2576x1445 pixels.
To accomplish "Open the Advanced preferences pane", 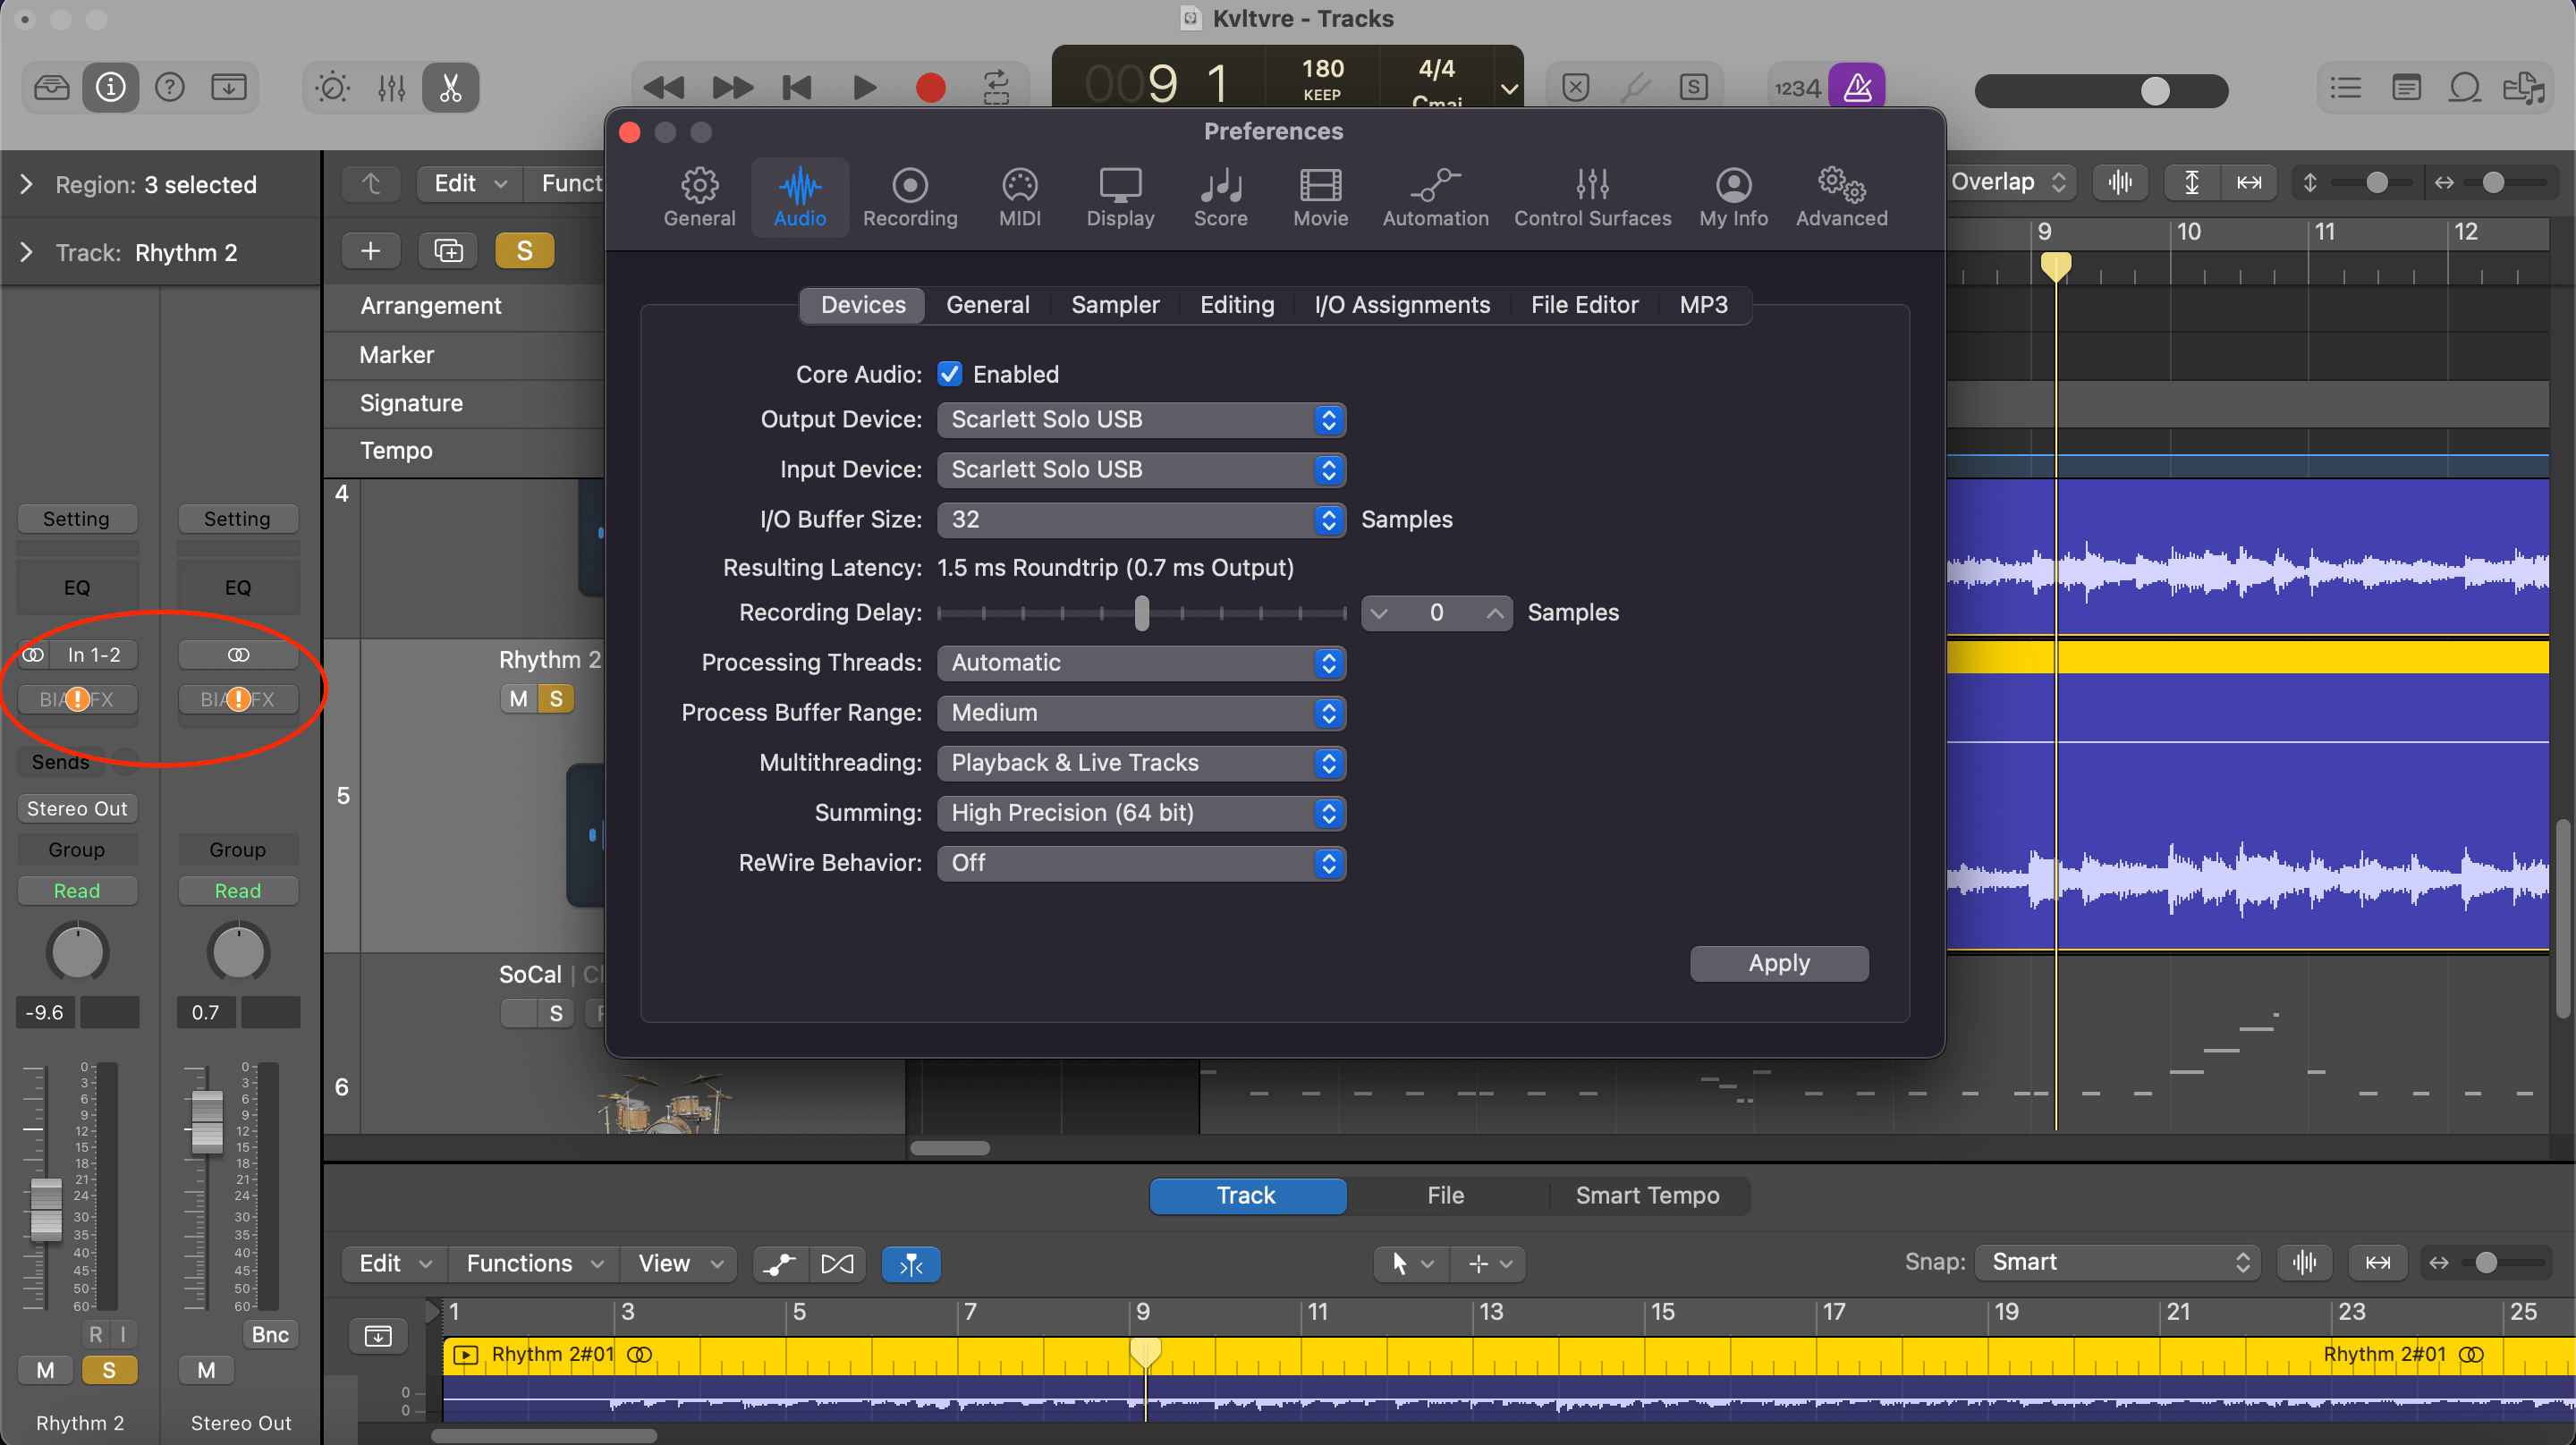I will [x=1840, y=197].
